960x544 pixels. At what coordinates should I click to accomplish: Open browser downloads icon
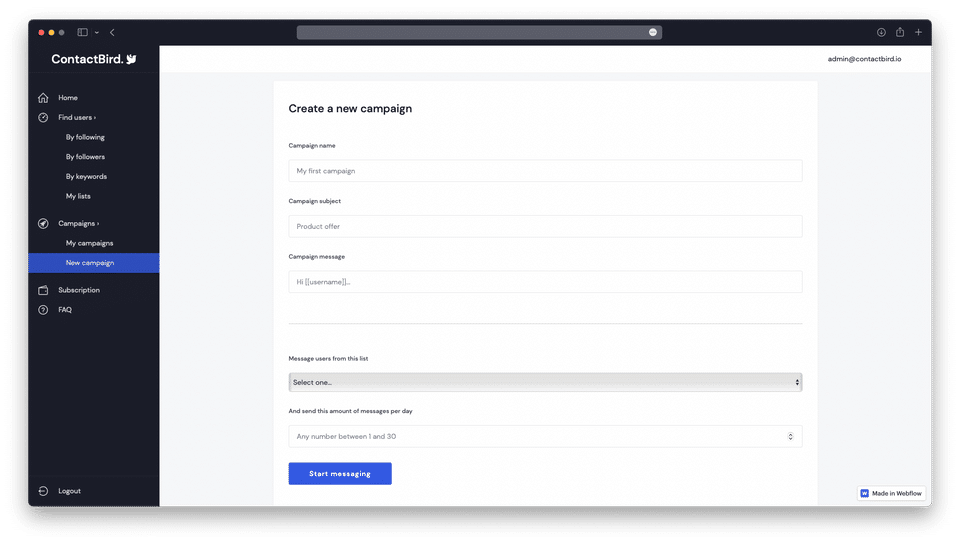(x=881, y=32)
